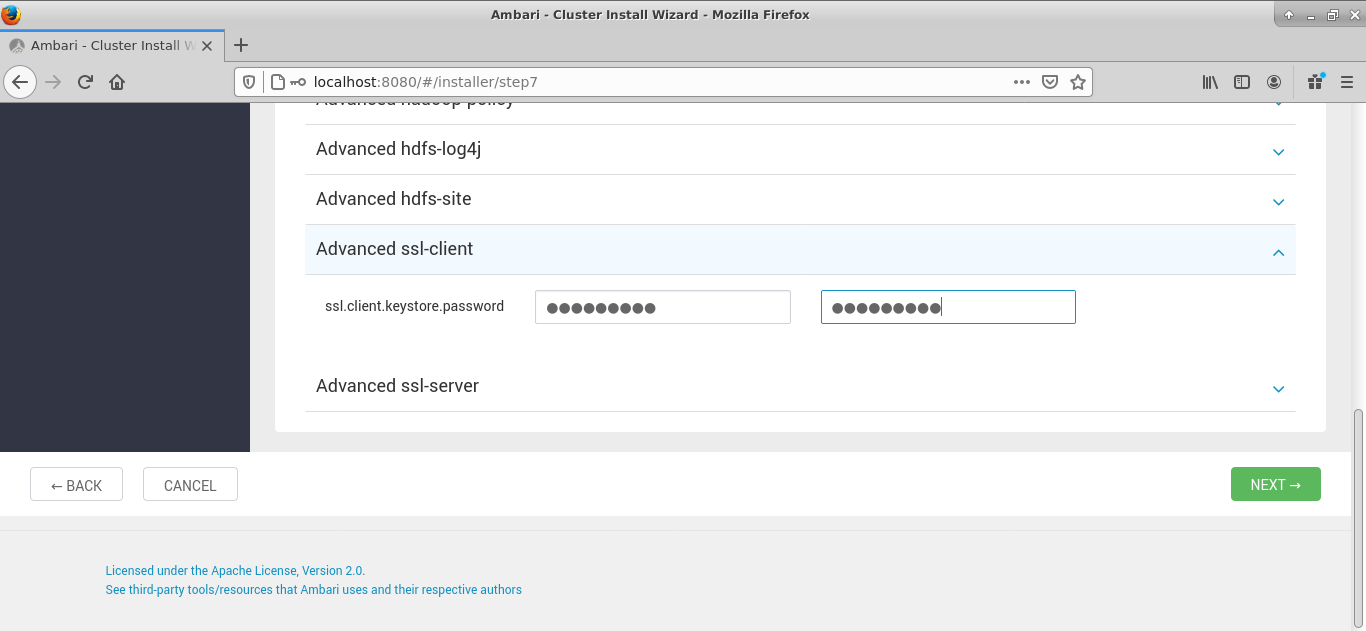Screen dimensions: 1366x631
Task: Expand the Advanced hdfs-log4j section
Action: 800,150
